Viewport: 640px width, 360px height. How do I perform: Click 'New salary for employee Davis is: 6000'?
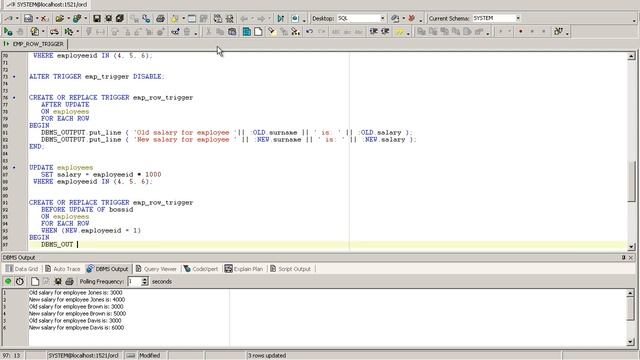click(76, 328)
